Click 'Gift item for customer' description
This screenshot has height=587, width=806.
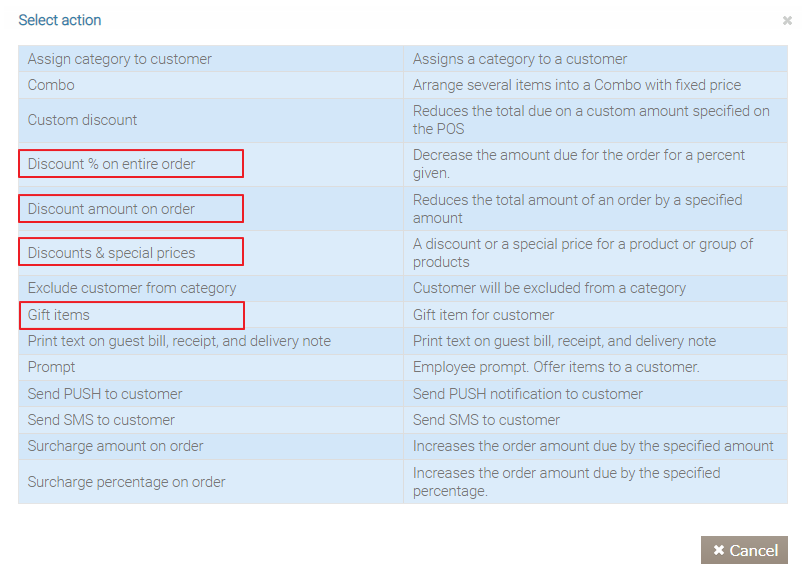[484, 315]
